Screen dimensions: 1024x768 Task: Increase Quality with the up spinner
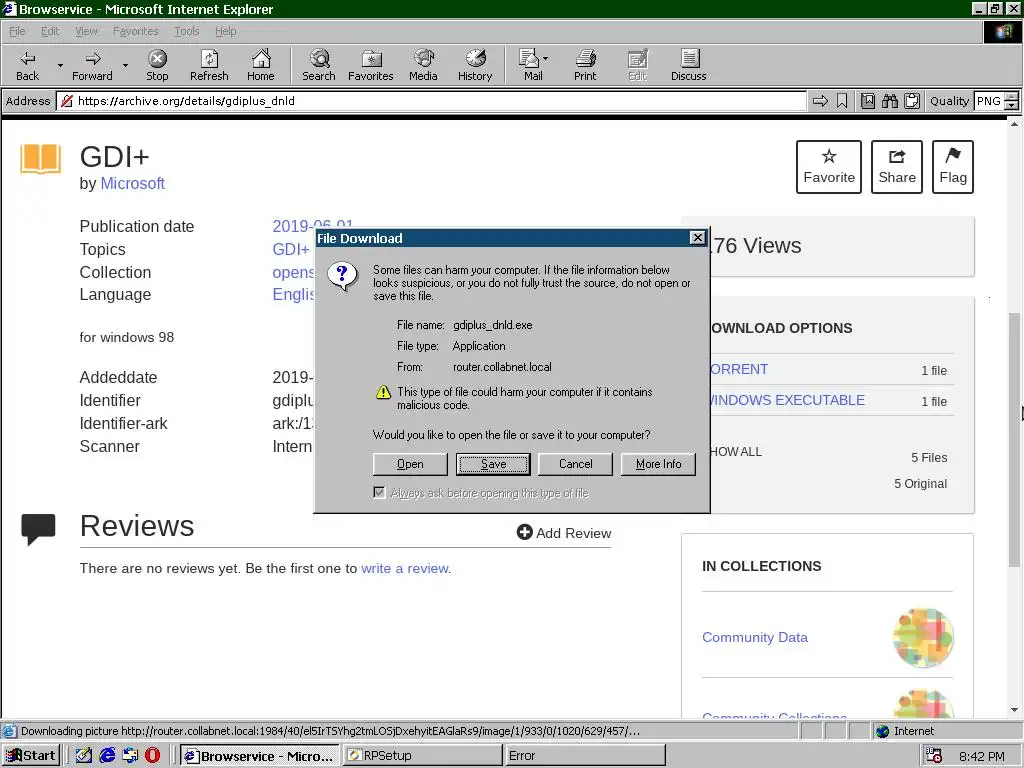(1011, 97)
